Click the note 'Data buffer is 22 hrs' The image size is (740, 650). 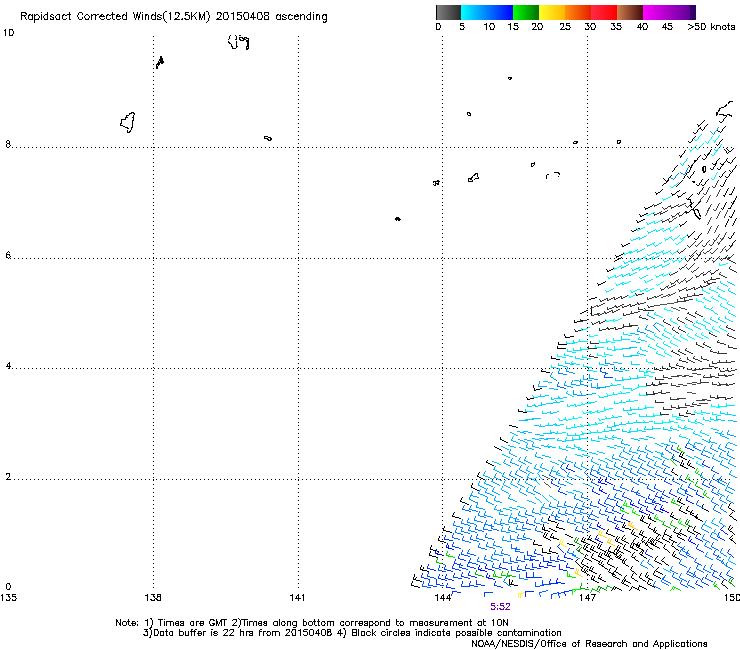pyautogui.click(x=204, y=633)
